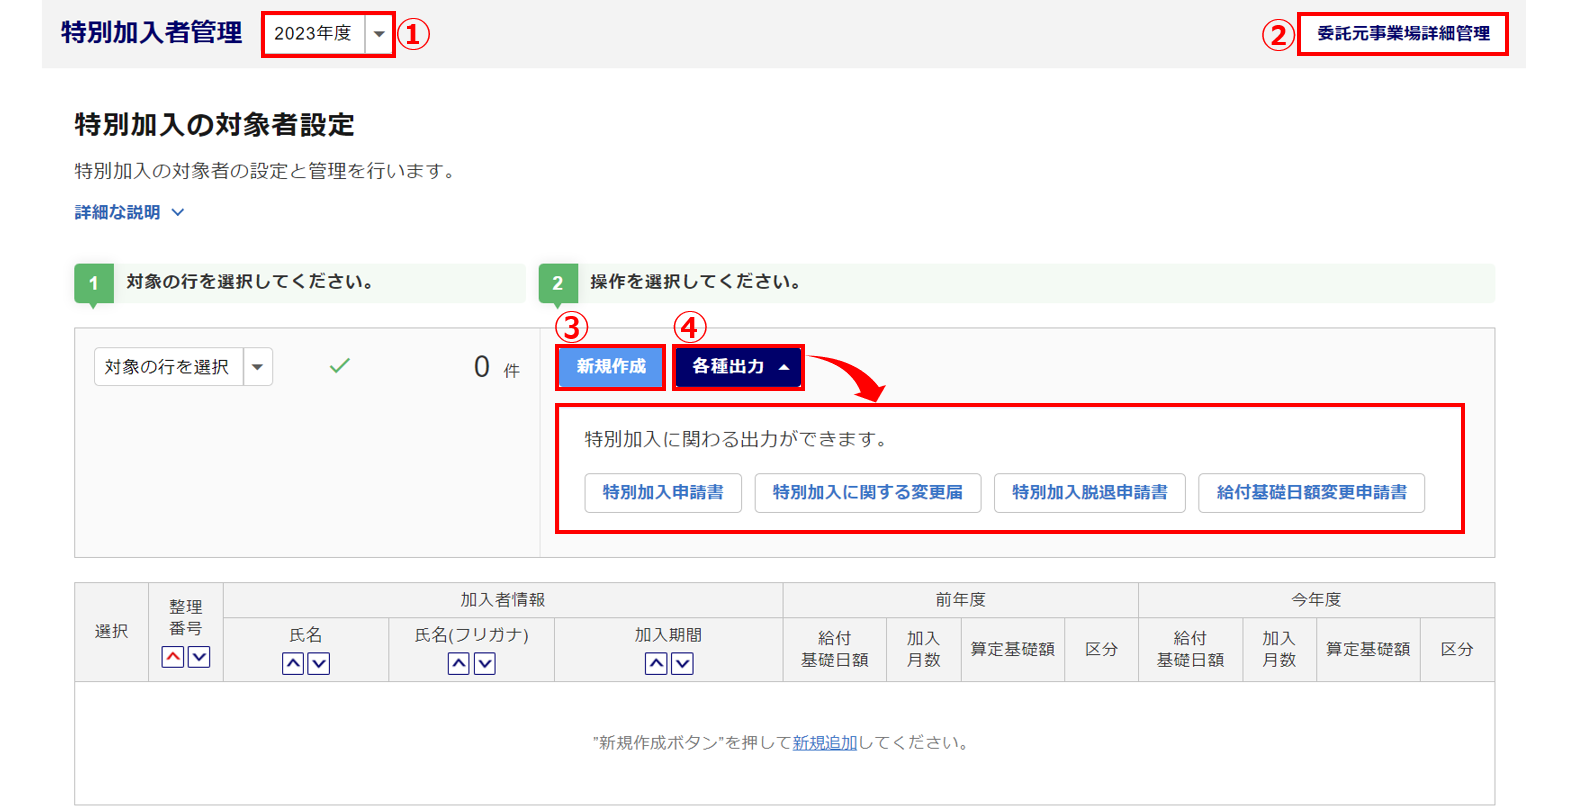Sort 加入期間 column ascending
The image size is (1578, 811).
(x=656, y=663)
